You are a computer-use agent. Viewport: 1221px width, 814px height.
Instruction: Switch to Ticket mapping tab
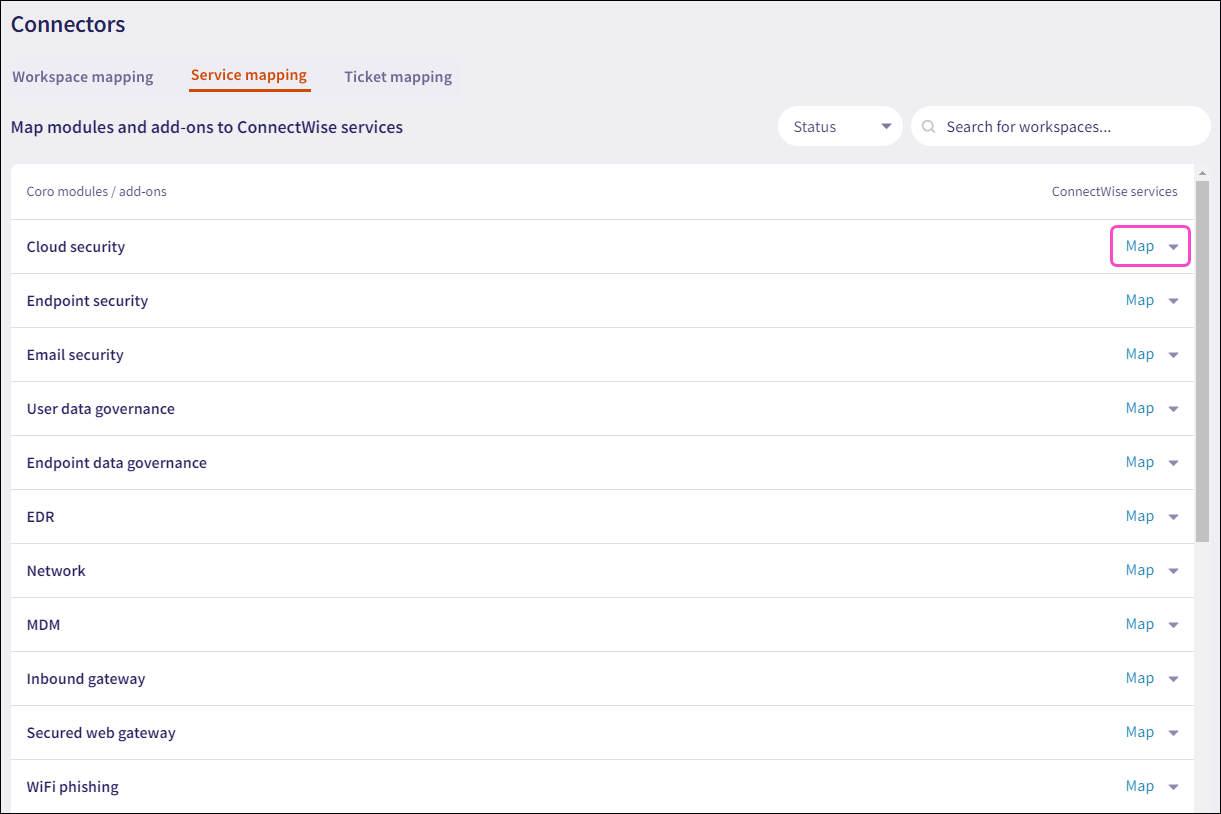point(398,77)
